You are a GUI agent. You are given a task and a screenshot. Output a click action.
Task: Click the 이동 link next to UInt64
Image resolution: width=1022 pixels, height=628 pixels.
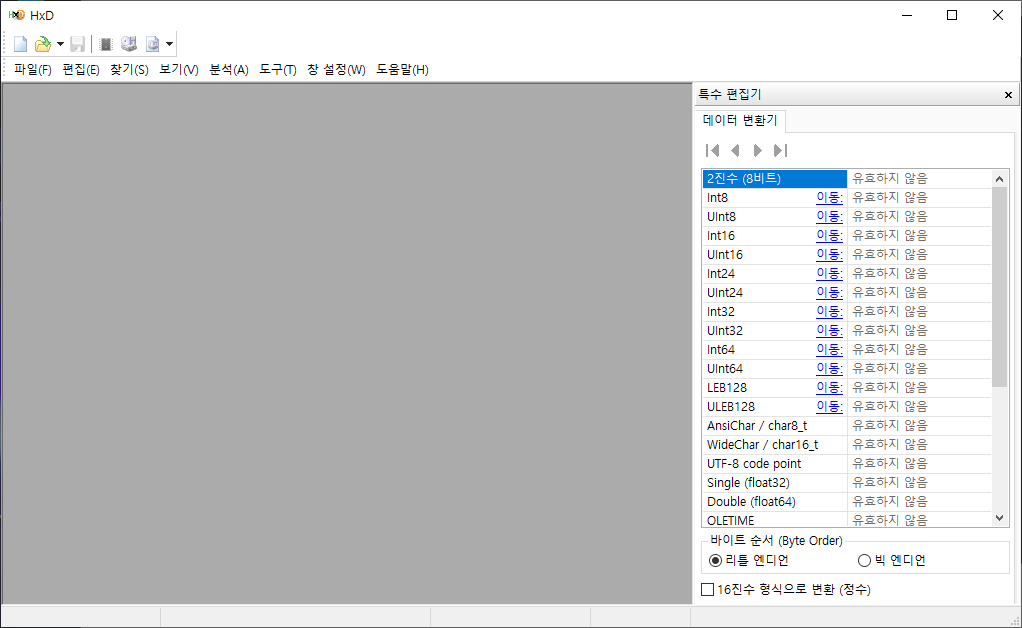(829, 369)
